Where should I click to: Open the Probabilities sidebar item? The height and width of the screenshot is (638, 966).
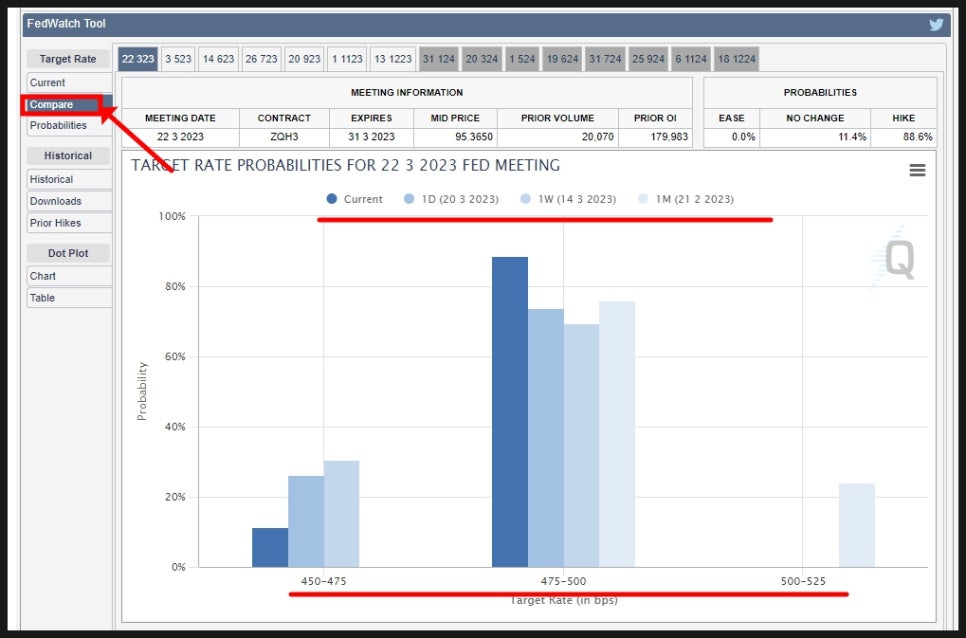click(69, 126)
